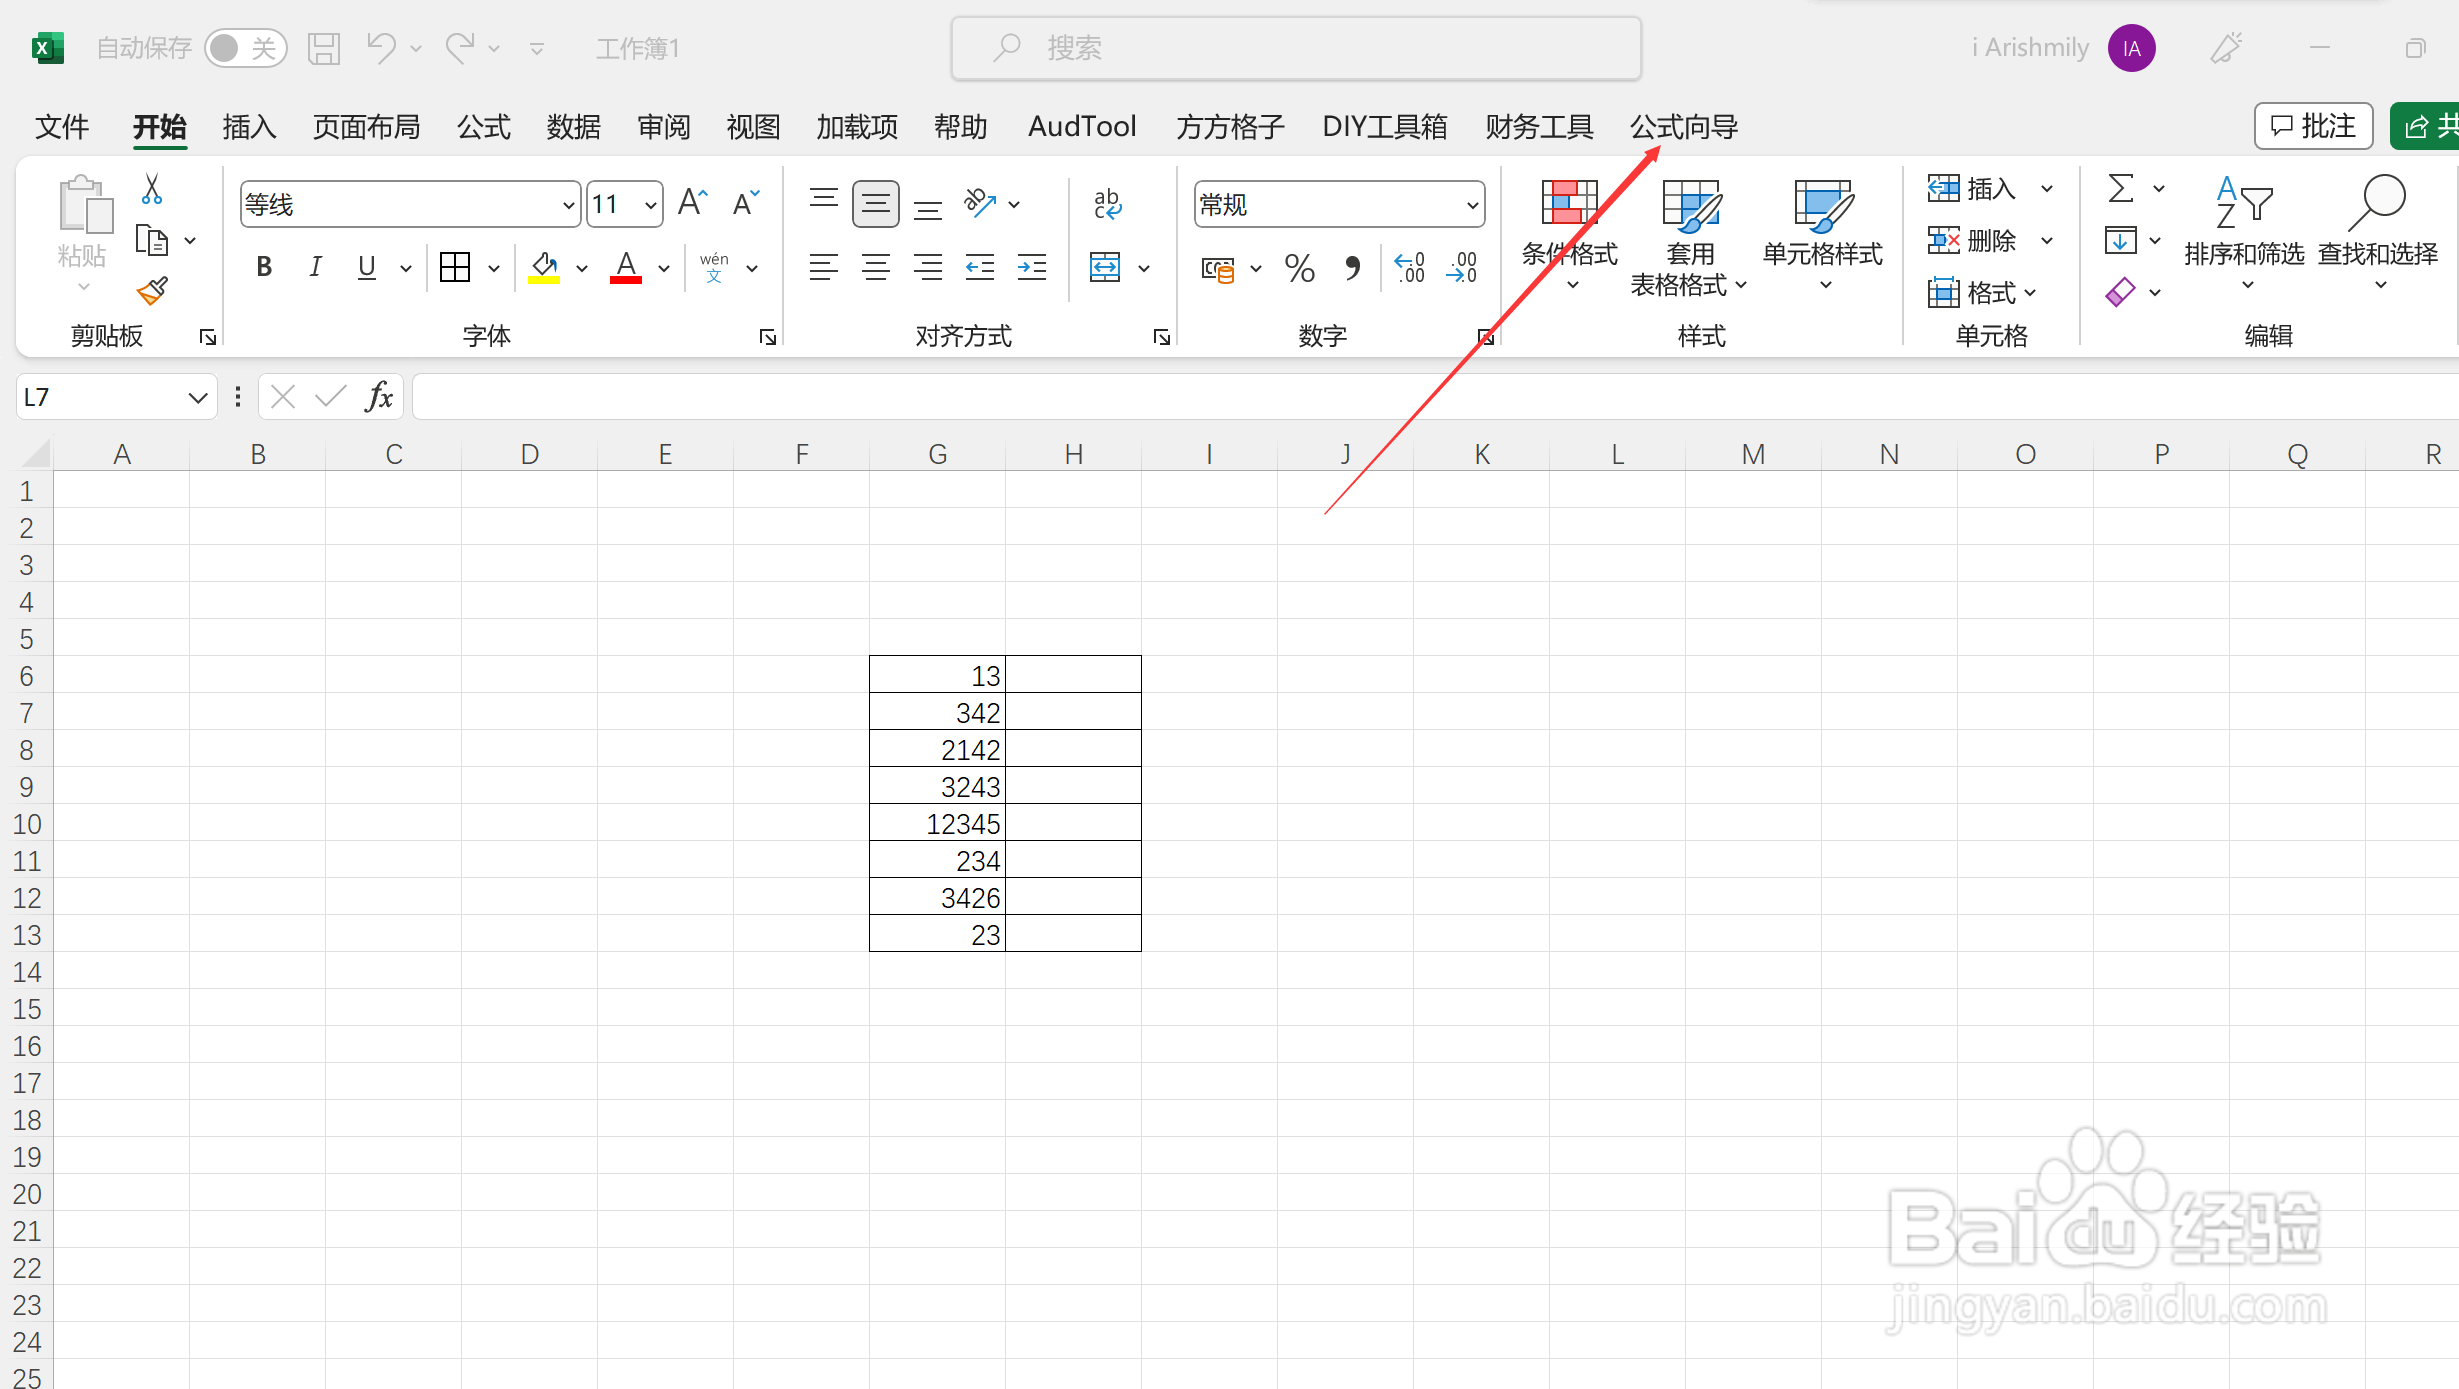Click the Cut scissors icon
Viewport: 2459px width, 1389px height.
(152, 189)
